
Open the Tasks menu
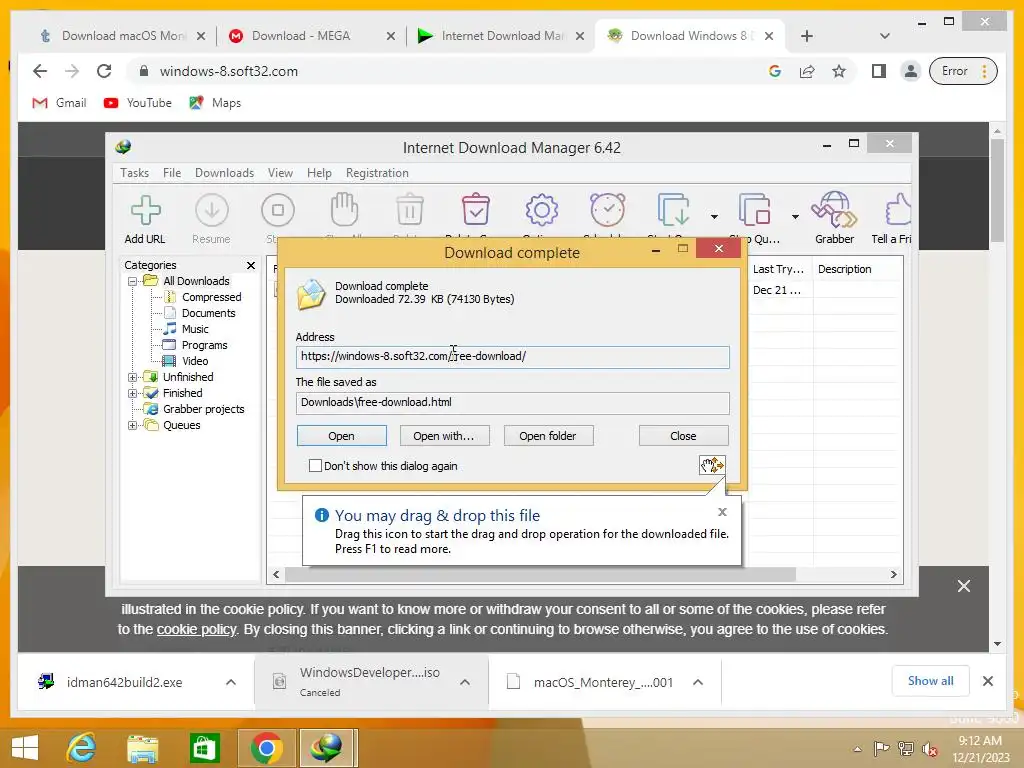coord(135,173)
